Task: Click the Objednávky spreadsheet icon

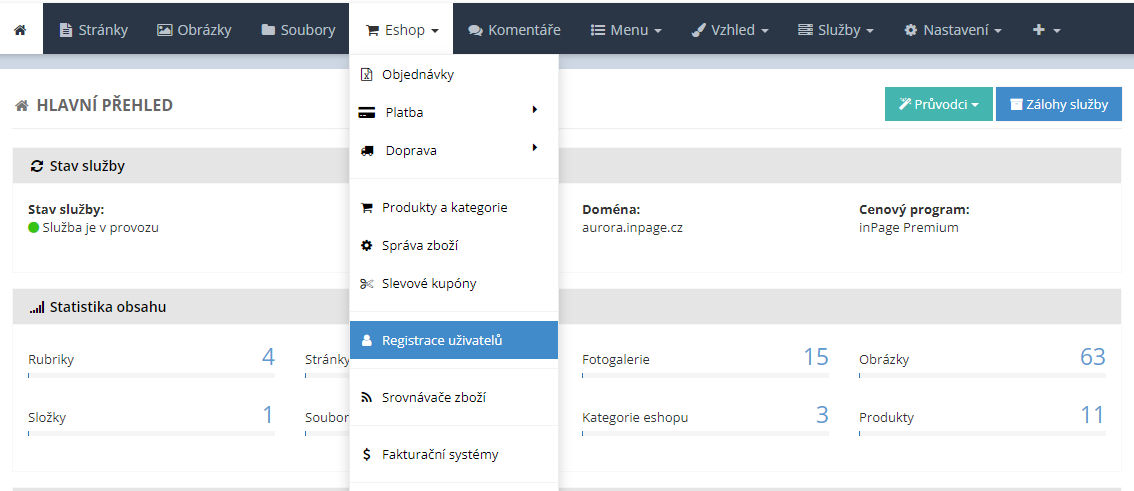Action: tap(366, 75)
